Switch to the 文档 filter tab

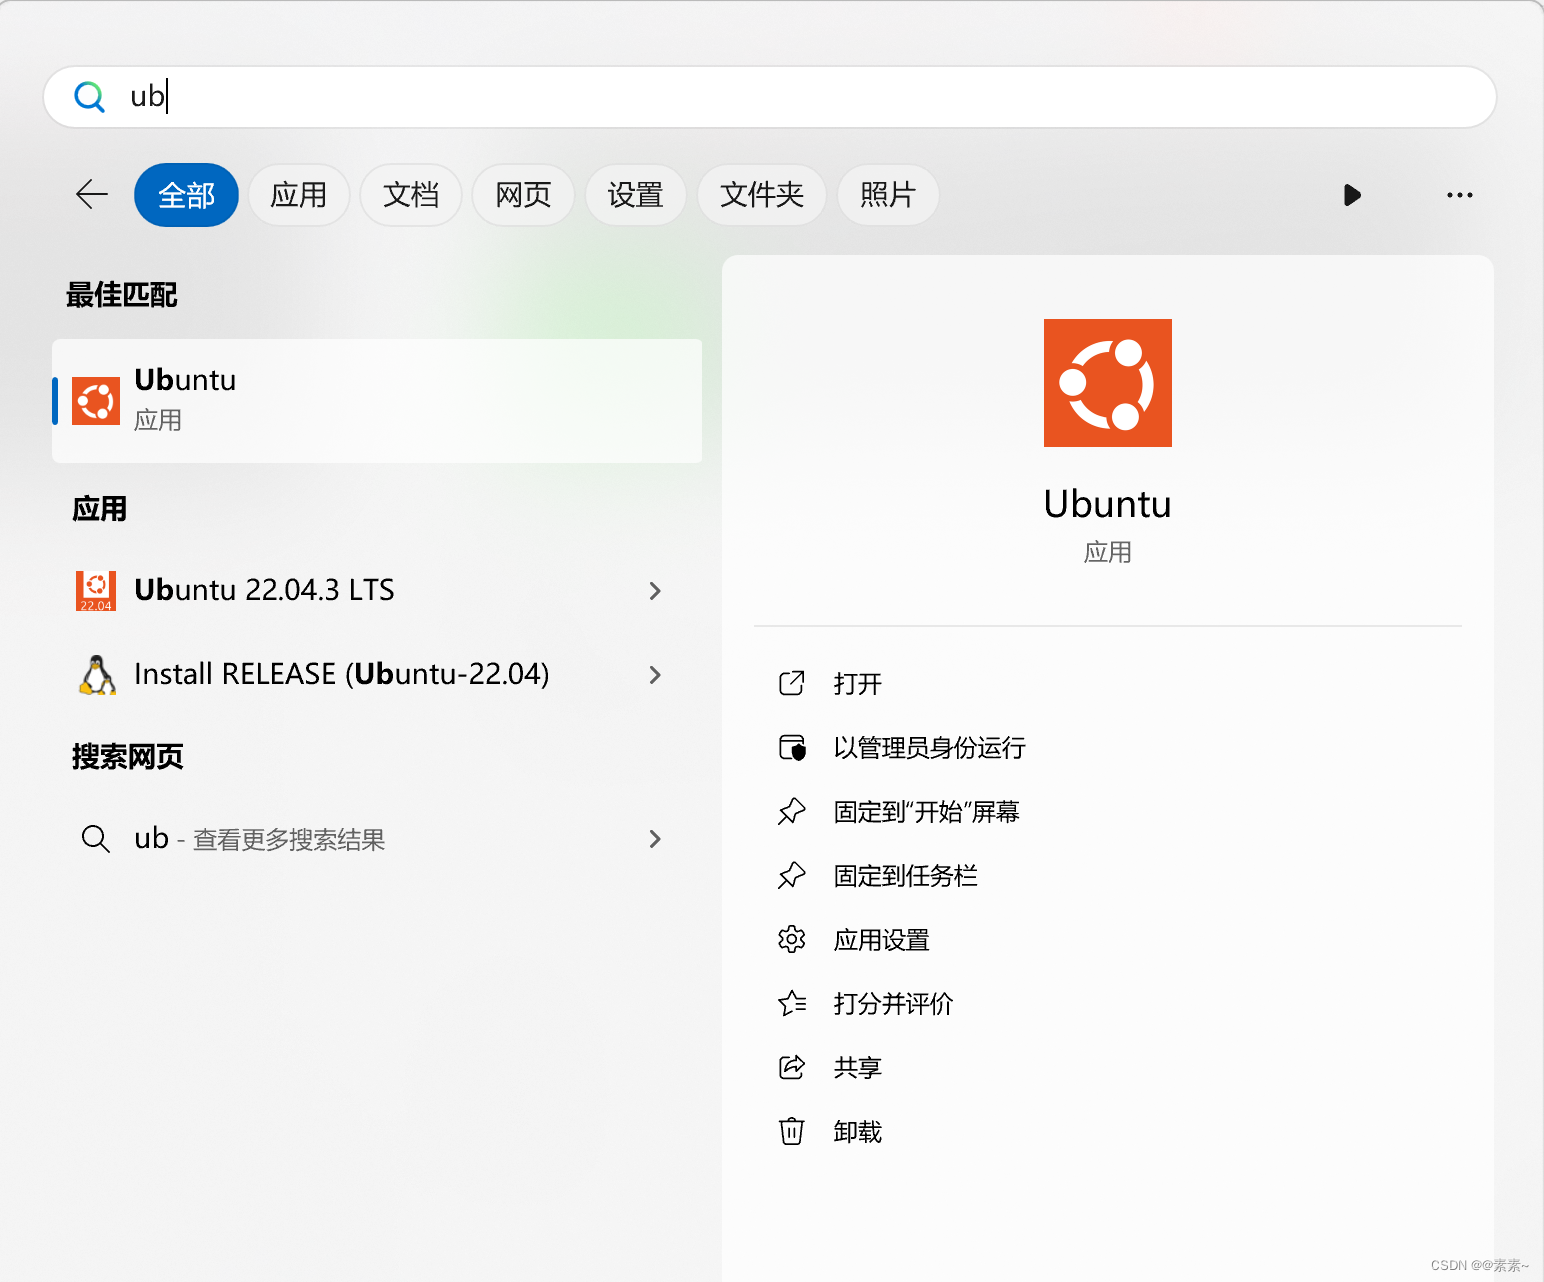411,195
